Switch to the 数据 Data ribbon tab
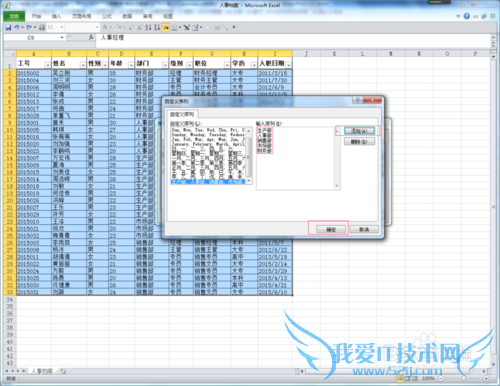The height and width of the screenshot is (386, 500). (x=127, y=16)
